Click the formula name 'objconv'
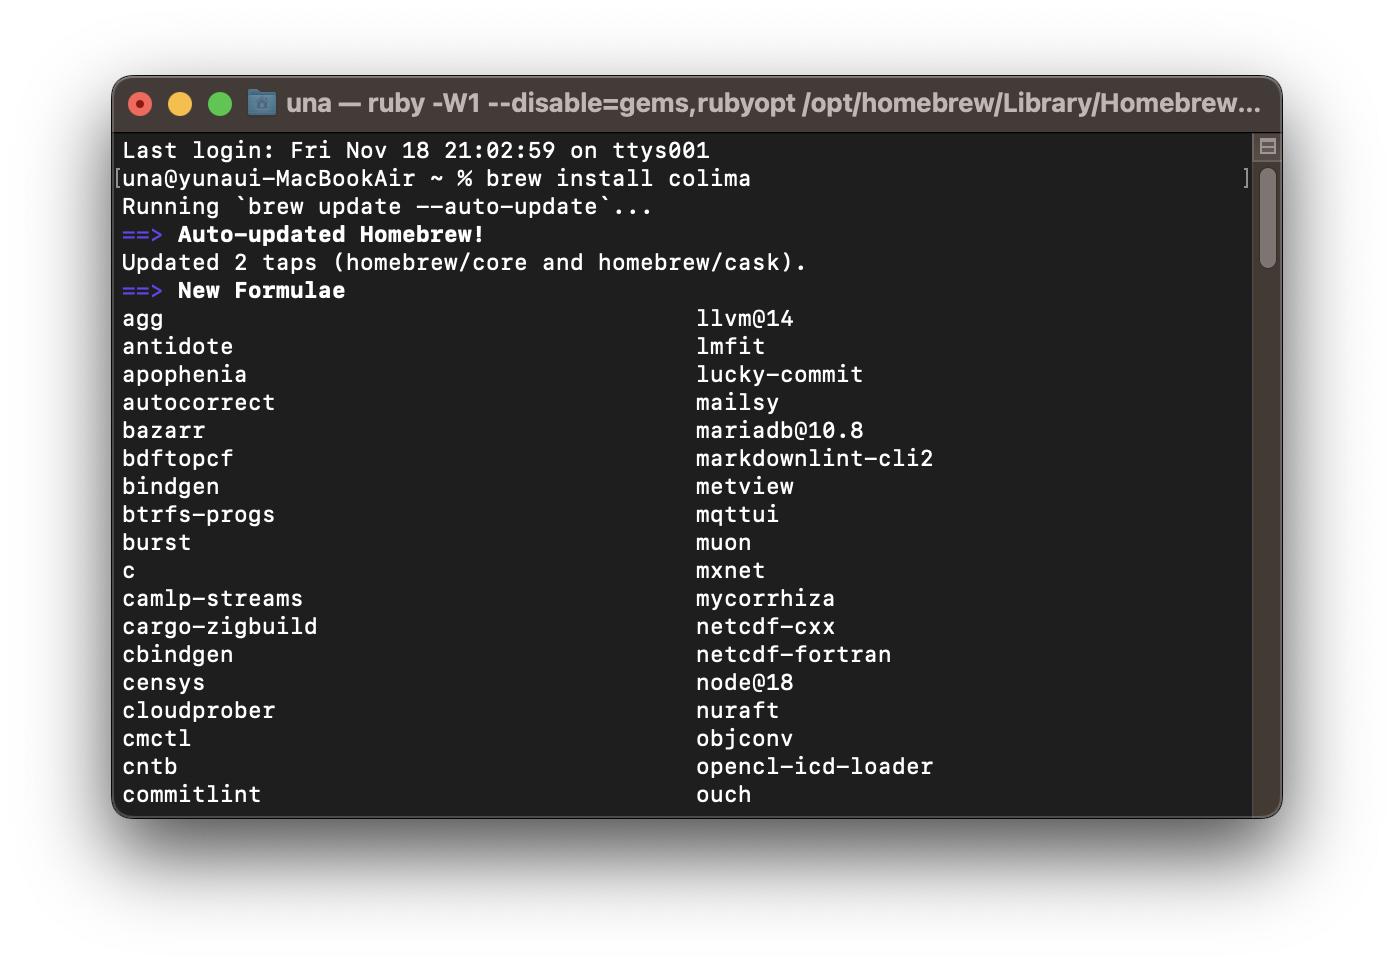 tap(745, 739)
